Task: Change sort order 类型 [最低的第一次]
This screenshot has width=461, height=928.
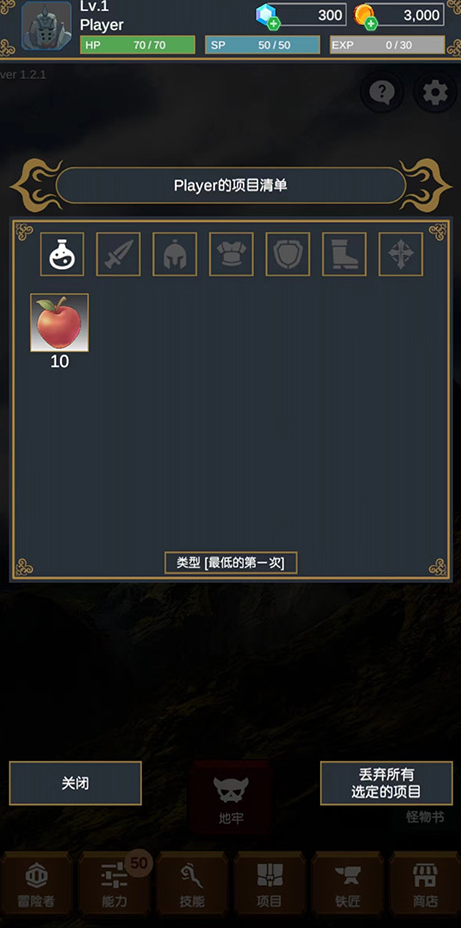Action: click(231, 563)
